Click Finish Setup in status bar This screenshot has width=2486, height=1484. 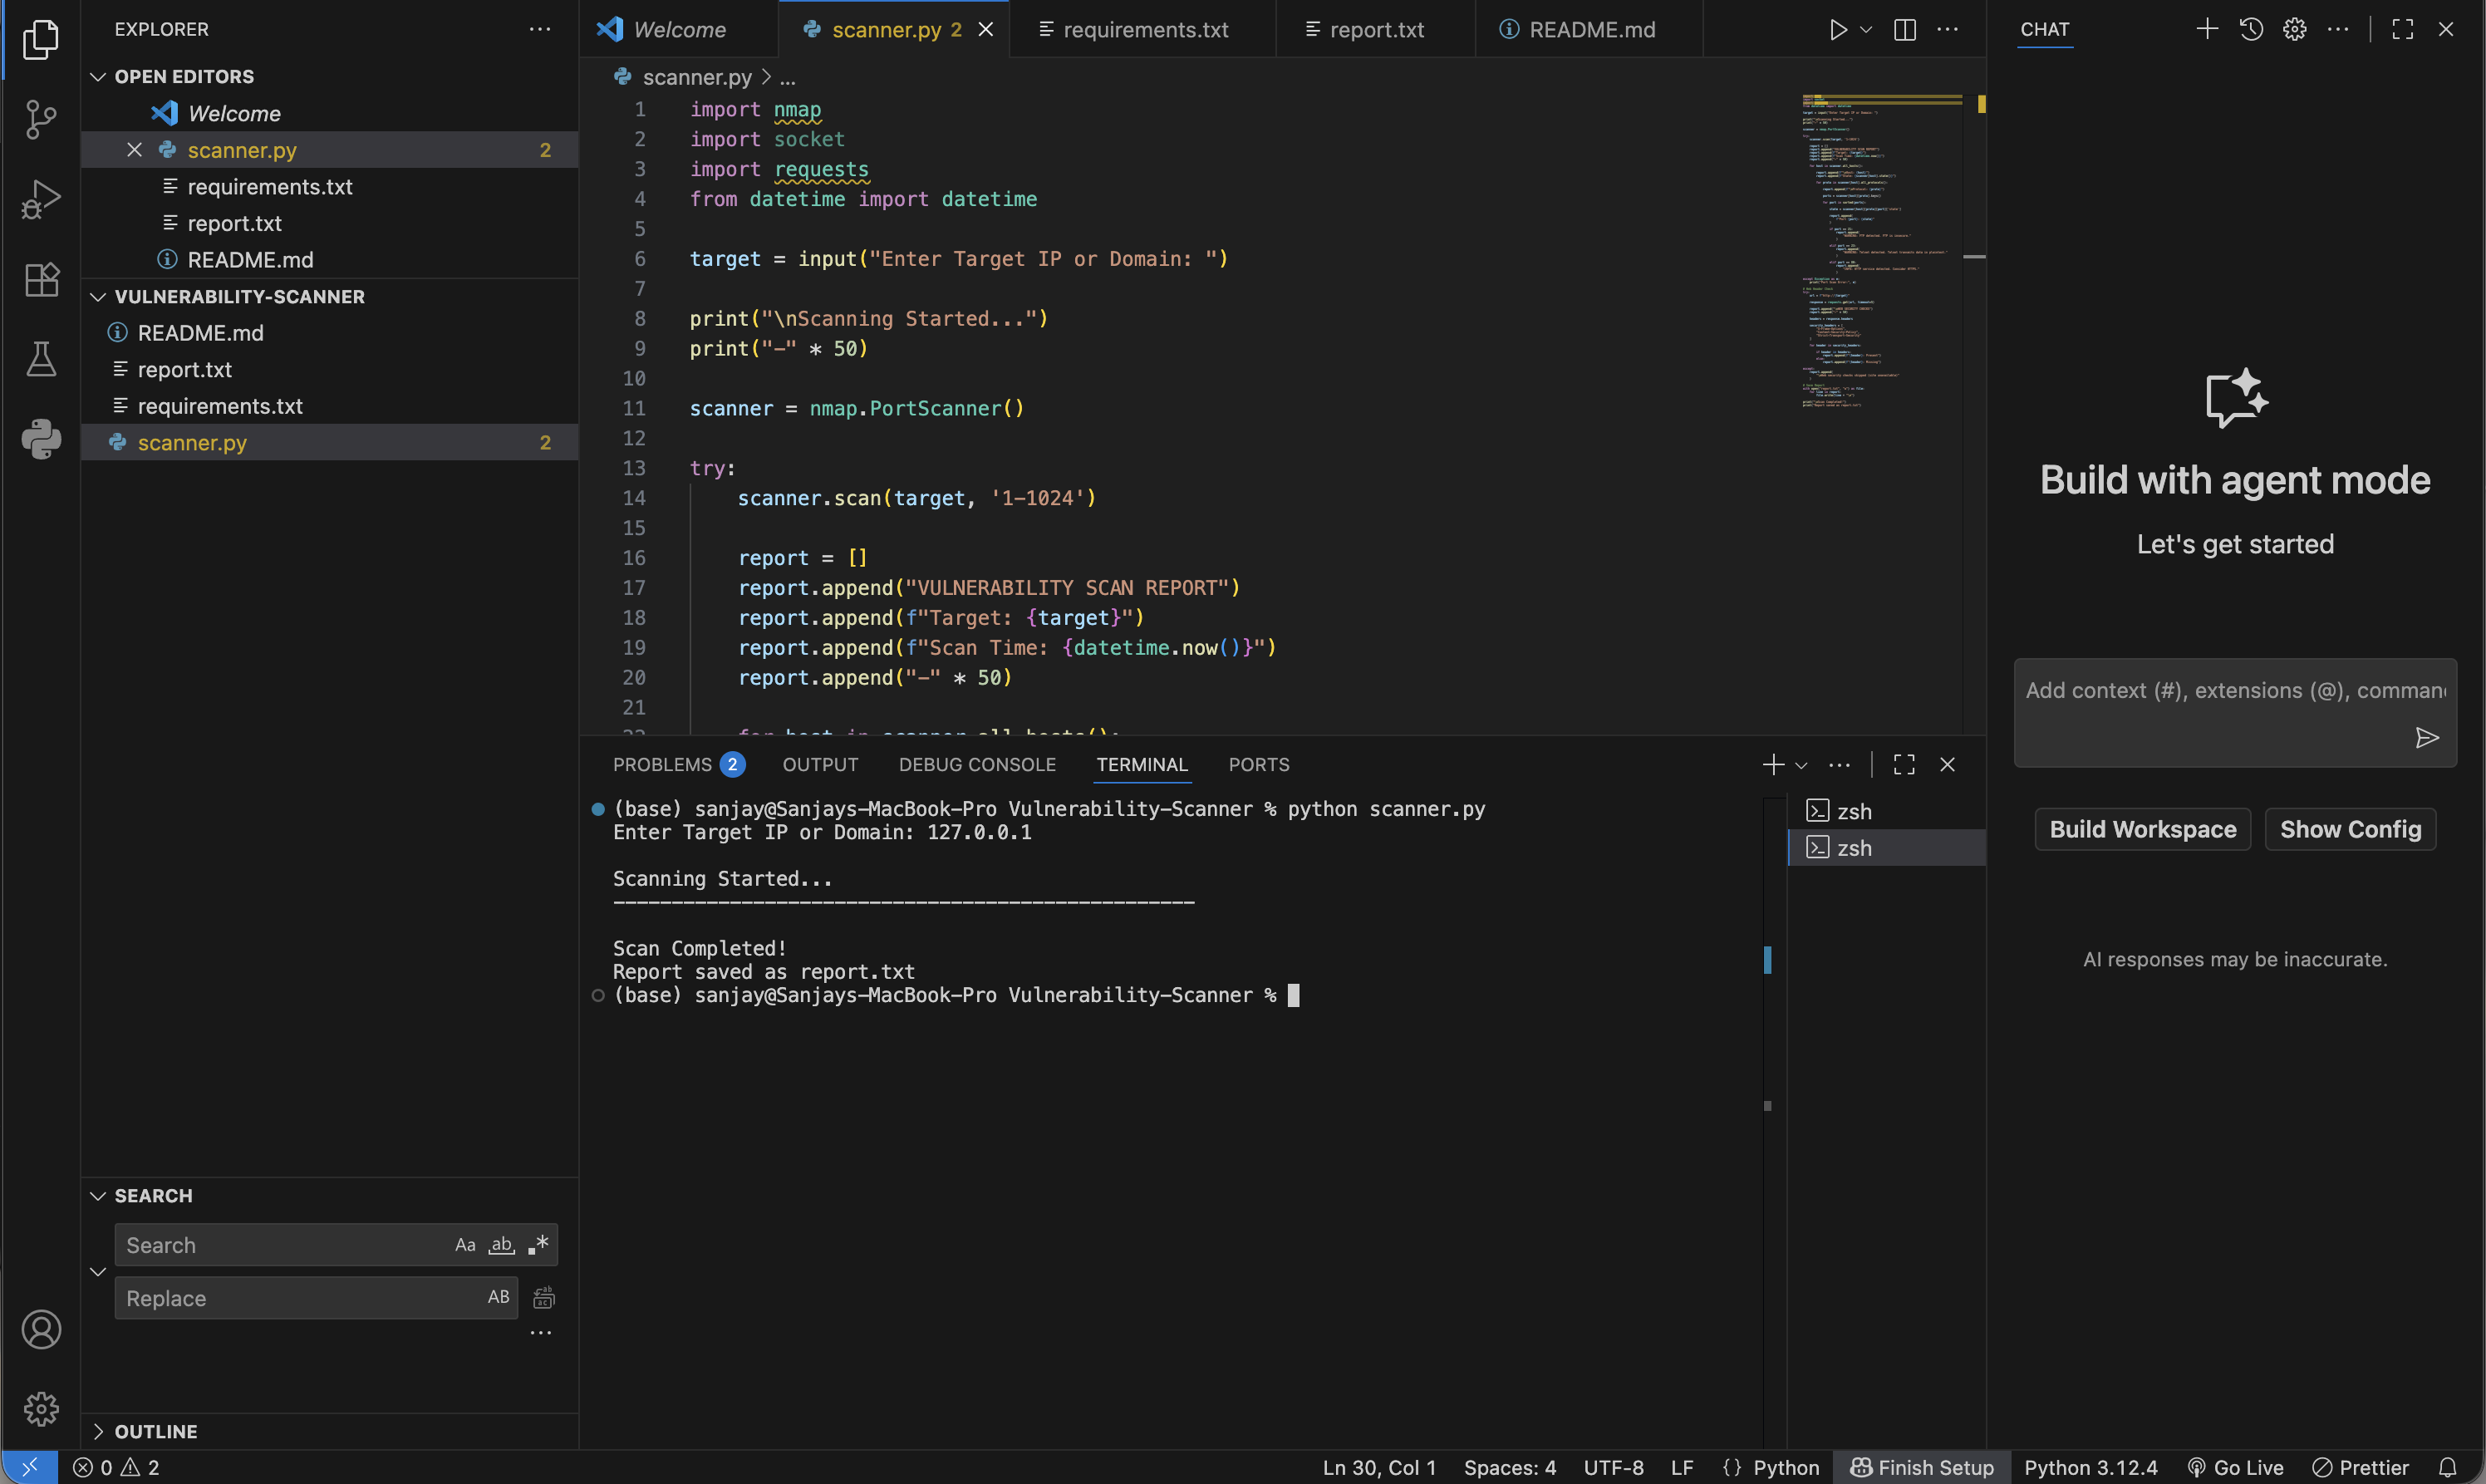(x=1921, y=1467)
